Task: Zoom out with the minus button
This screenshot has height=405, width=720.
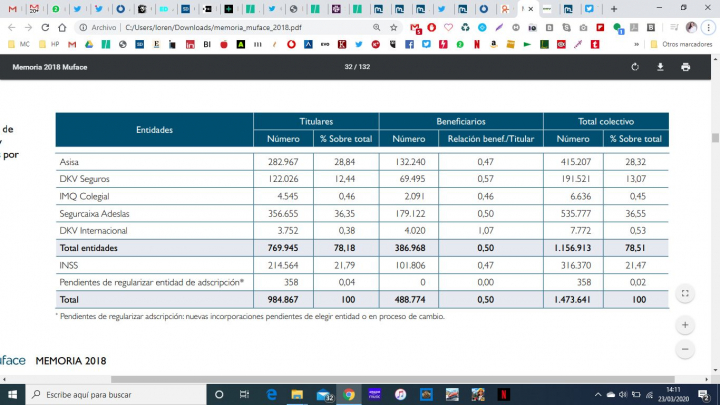Action: coord(685,350)
